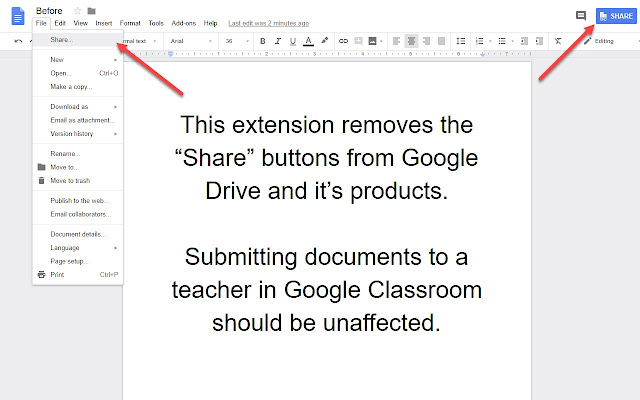This screenshot has height=400, width=640.
Task: Click the document title Before
Action: coord(49,11)
